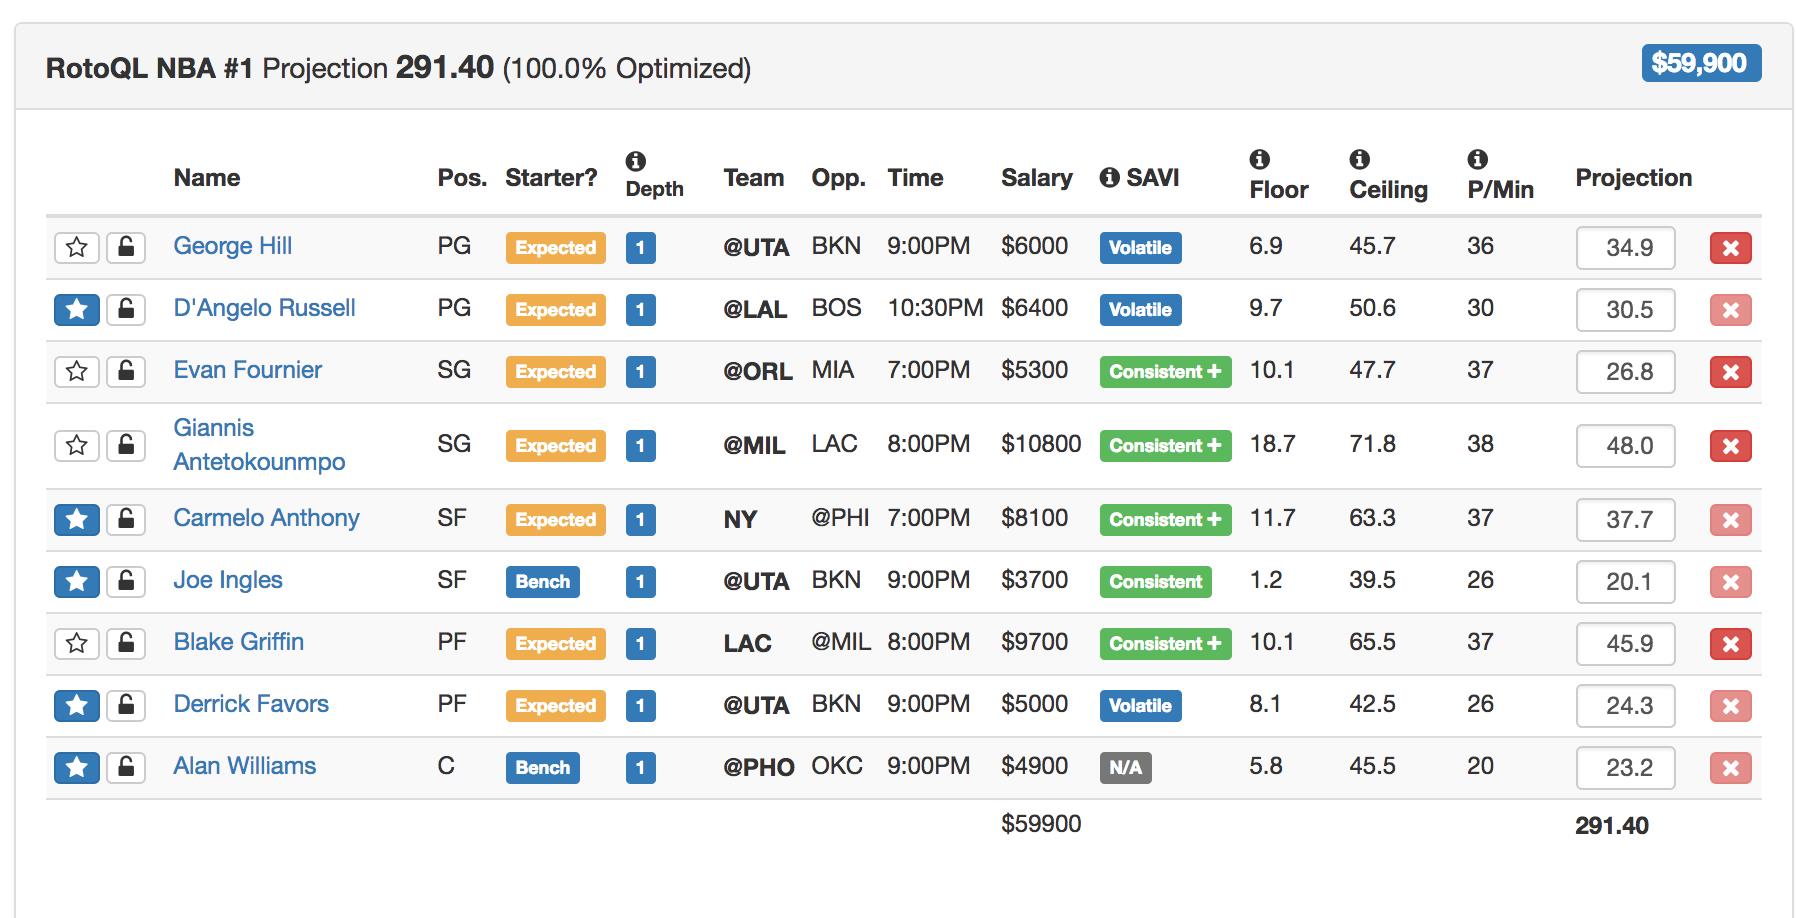
Task: Star Evan Fournier as favorite
Action: coord(77,371)
